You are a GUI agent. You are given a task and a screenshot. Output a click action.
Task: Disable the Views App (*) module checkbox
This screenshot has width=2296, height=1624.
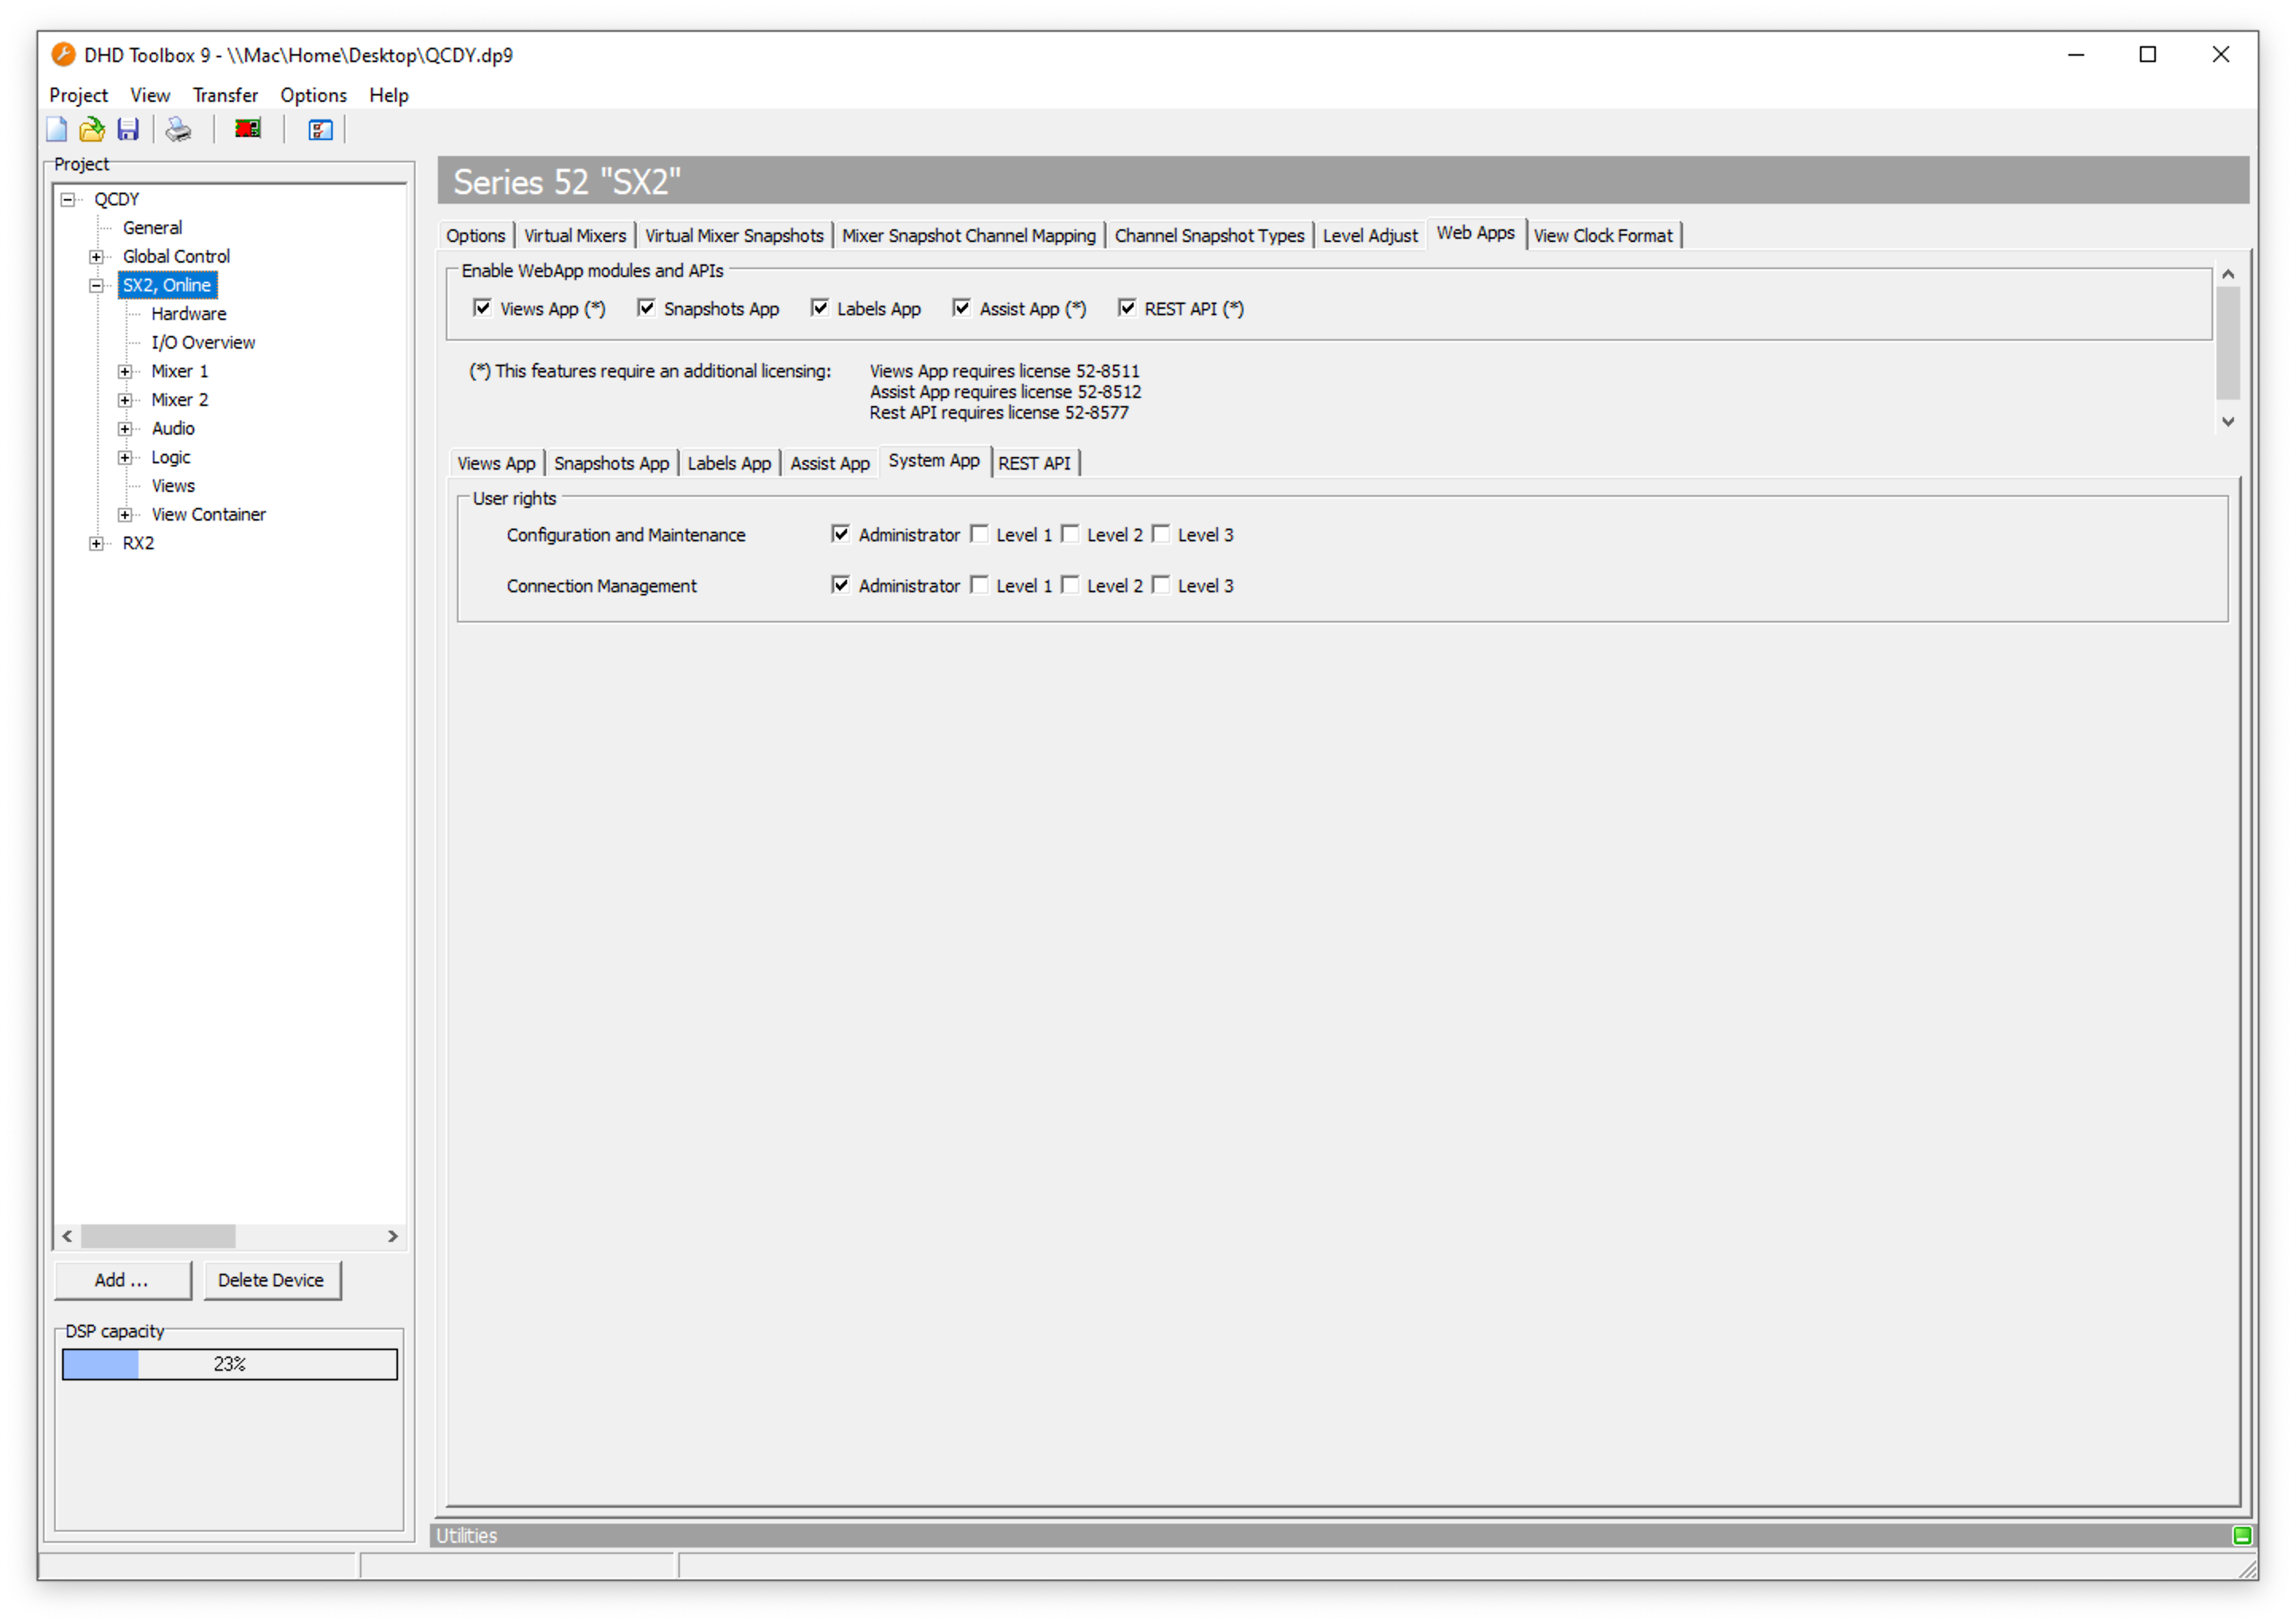pyautogui.click(x=482, y=308)
